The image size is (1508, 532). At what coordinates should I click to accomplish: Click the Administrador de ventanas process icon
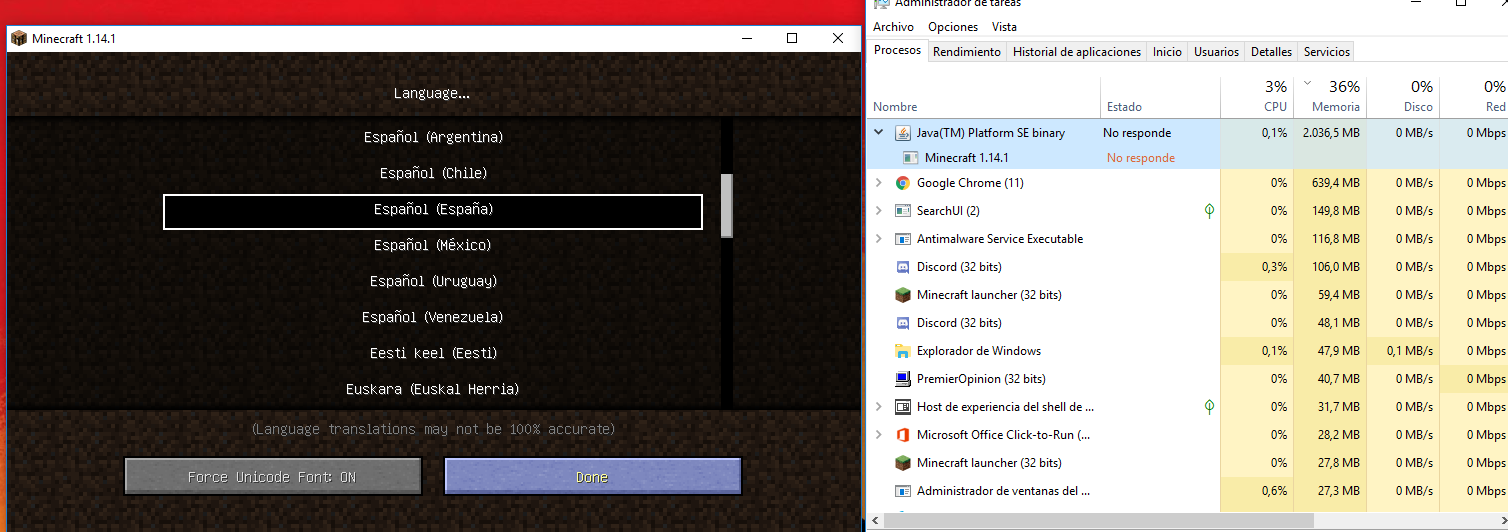click(902, 491)
